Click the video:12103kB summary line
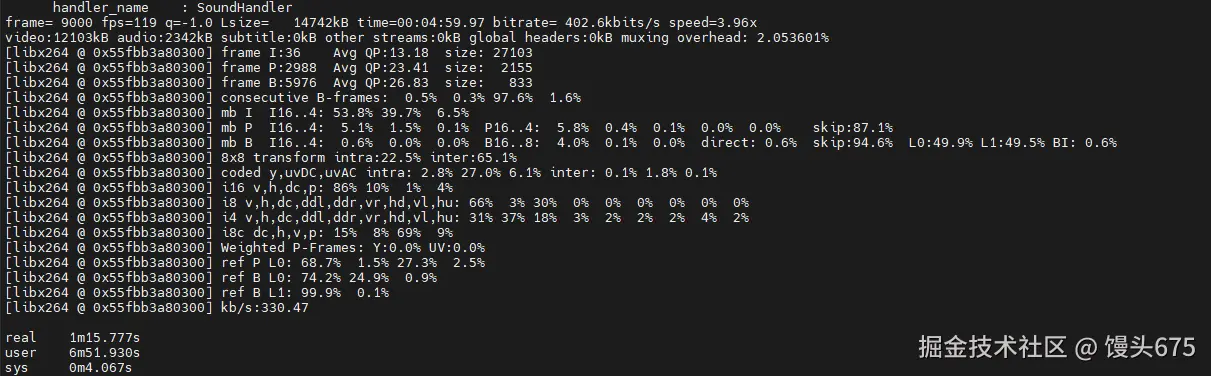 click(417, 37)
